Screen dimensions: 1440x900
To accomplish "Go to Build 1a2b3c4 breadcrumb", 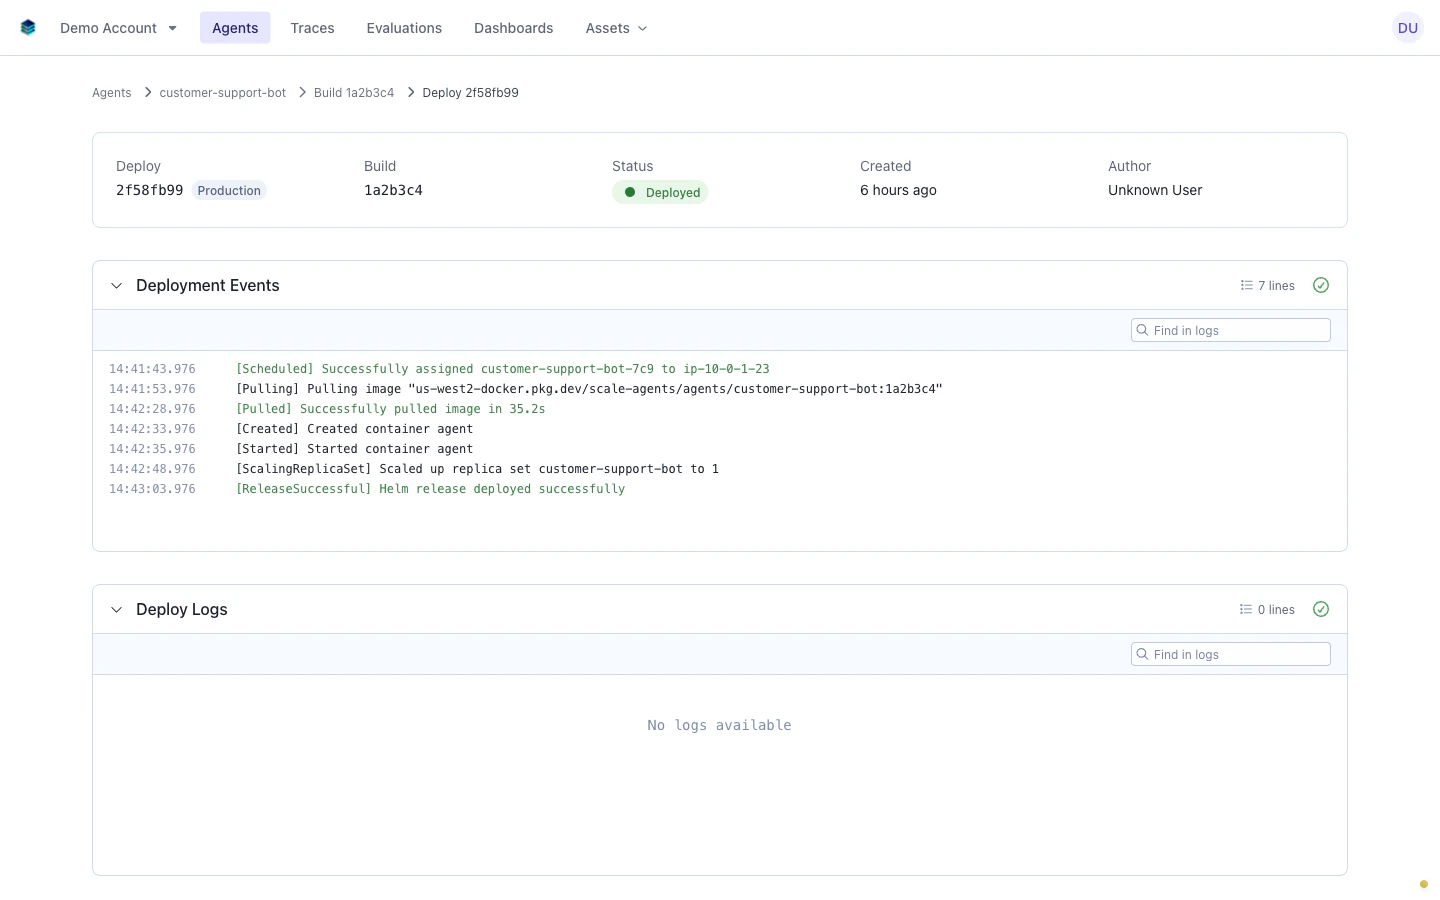I will (x=354, y=93).
